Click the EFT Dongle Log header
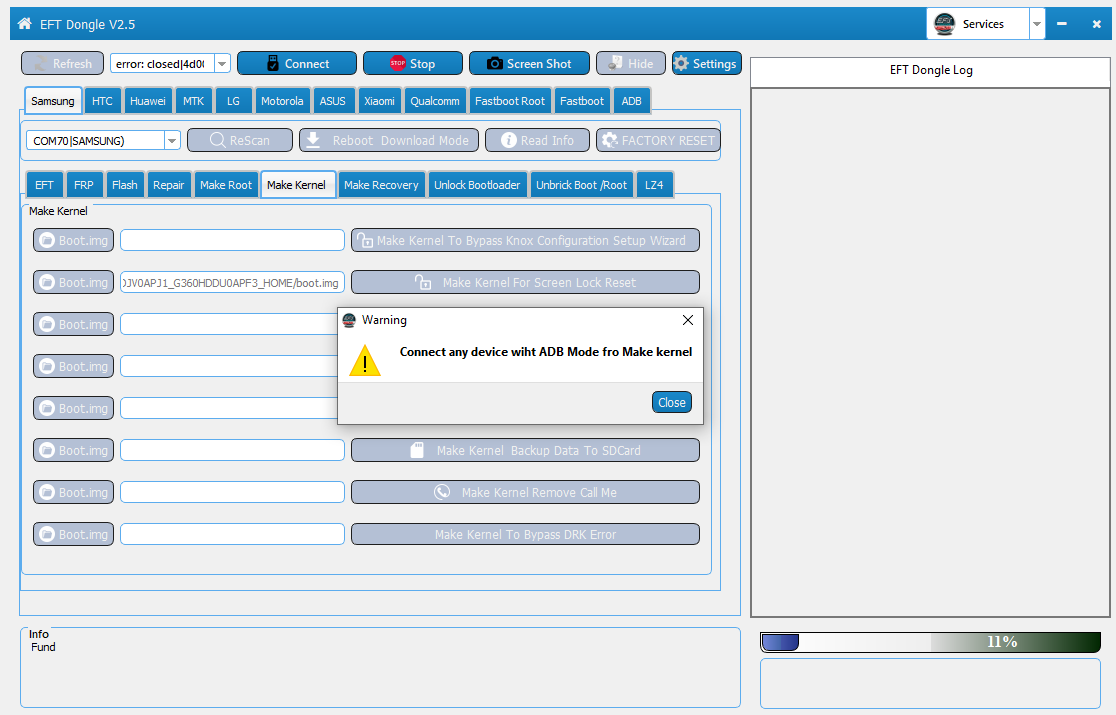 tap(930, 70)
